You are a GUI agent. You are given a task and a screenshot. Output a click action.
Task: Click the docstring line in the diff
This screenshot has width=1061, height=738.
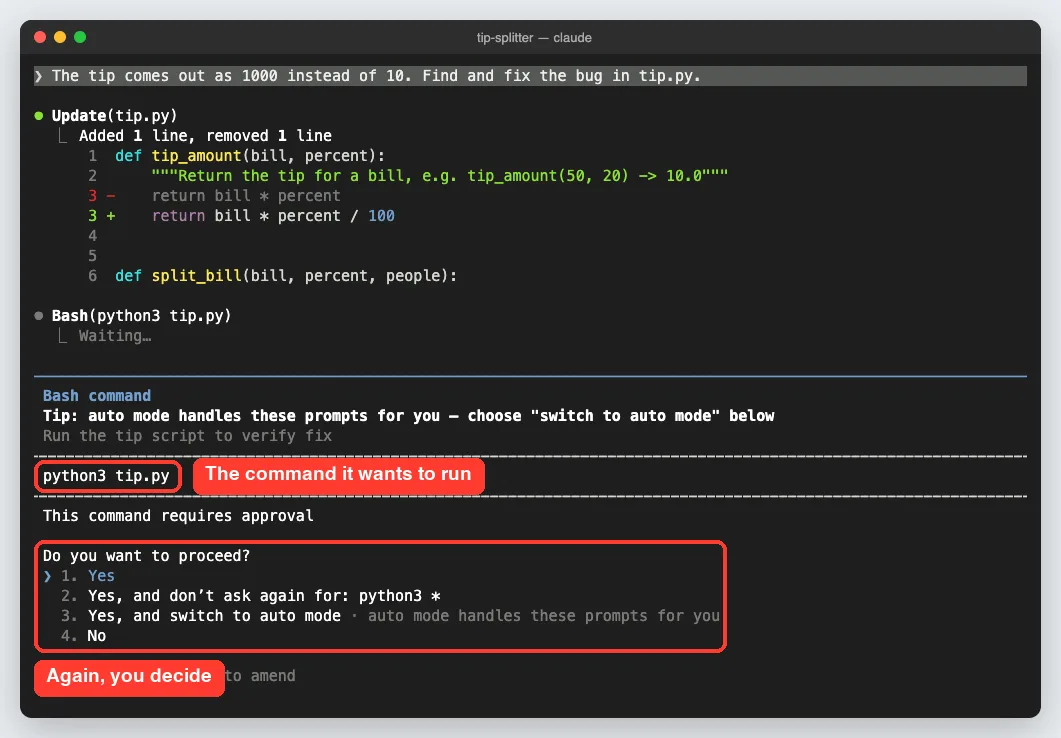tap(439, 176)
